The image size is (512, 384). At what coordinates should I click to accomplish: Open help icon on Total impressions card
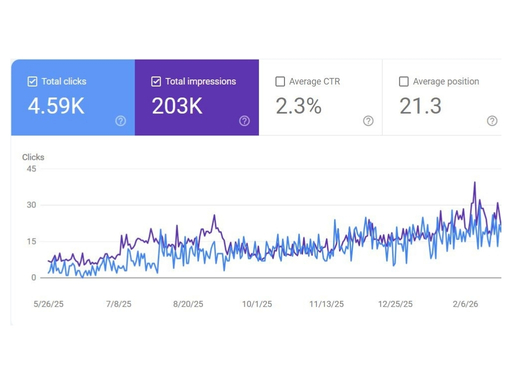244,121
